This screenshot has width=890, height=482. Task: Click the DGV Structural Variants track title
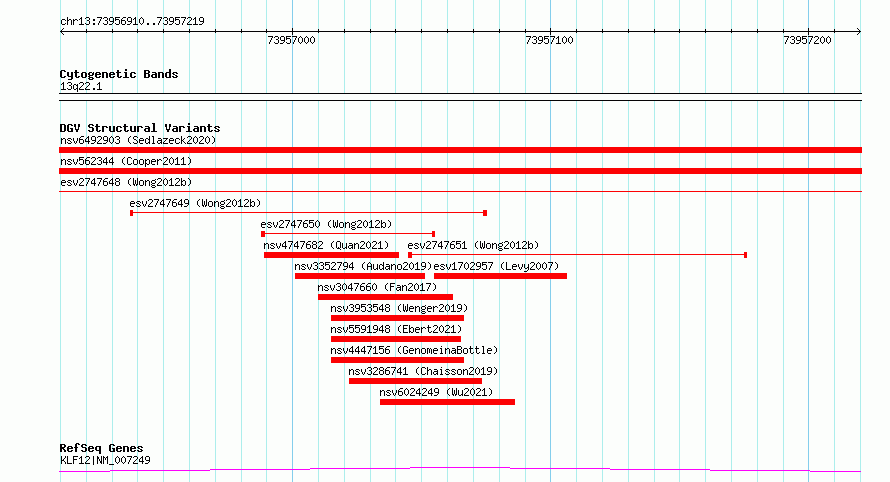pyautogui.click(x=140, y=128)
